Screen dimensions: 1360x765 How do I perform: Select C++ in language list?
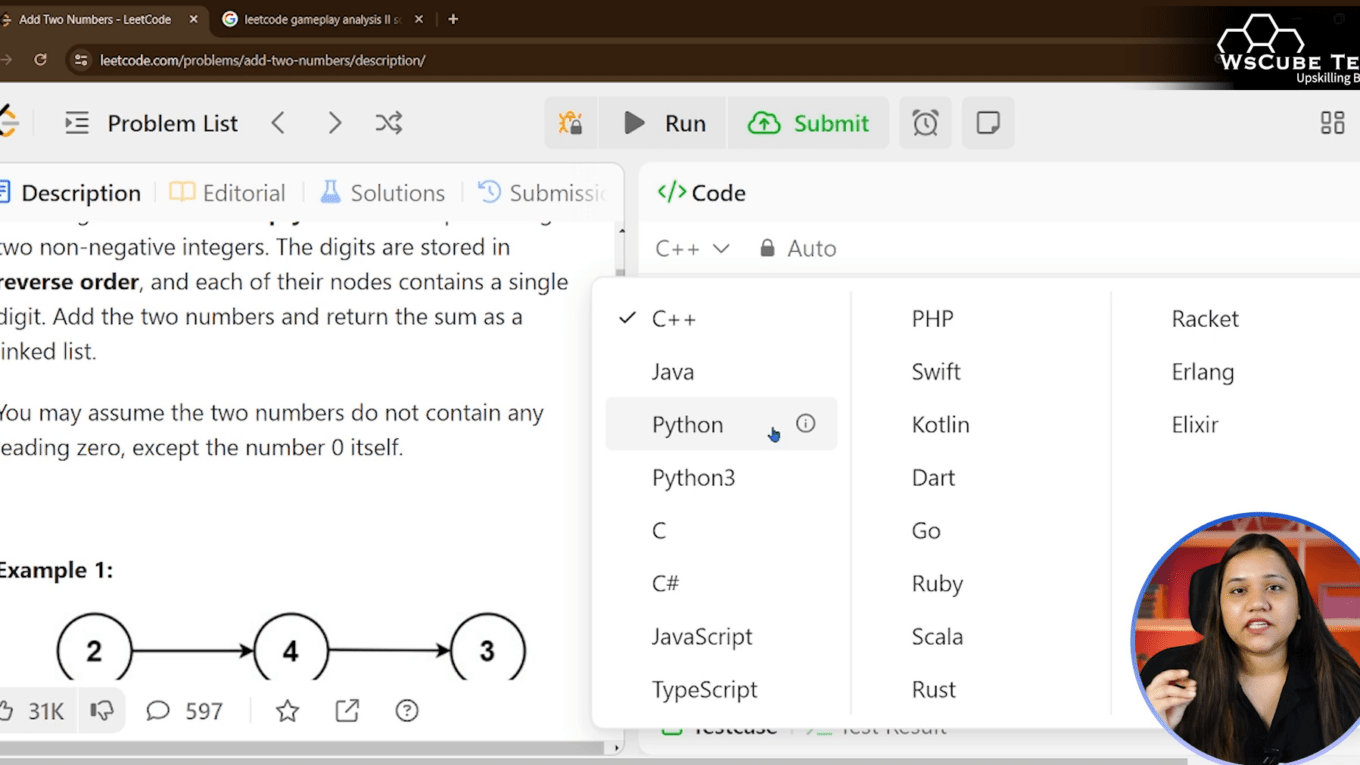pos(721,319)
